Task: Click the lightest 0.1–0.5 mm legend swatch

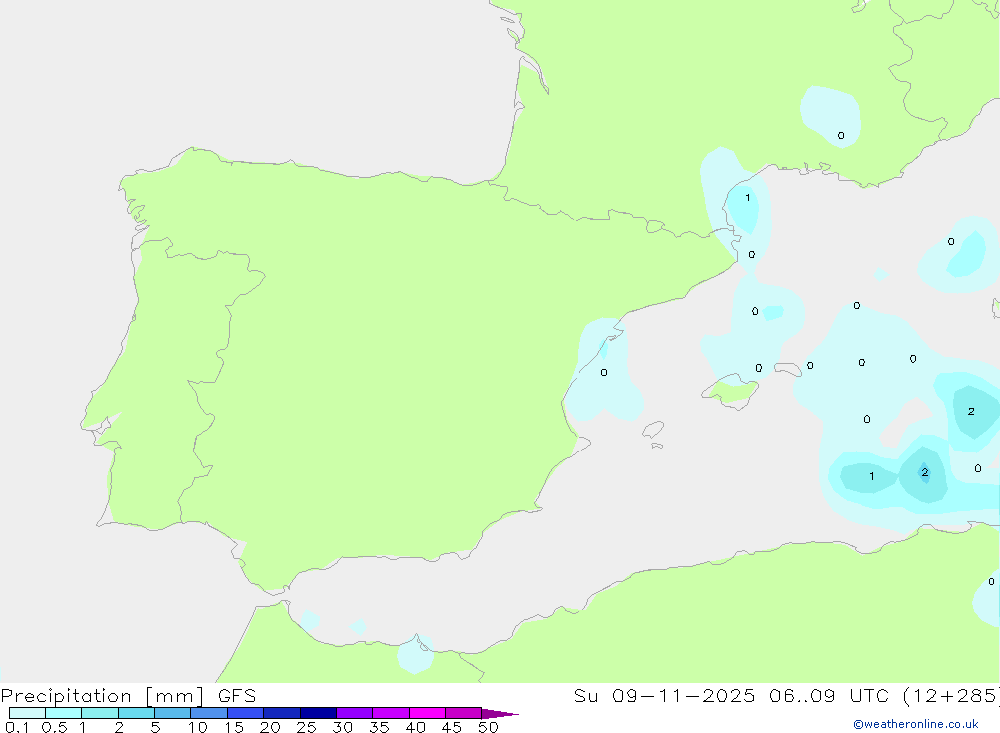Action: coord(27,713)
